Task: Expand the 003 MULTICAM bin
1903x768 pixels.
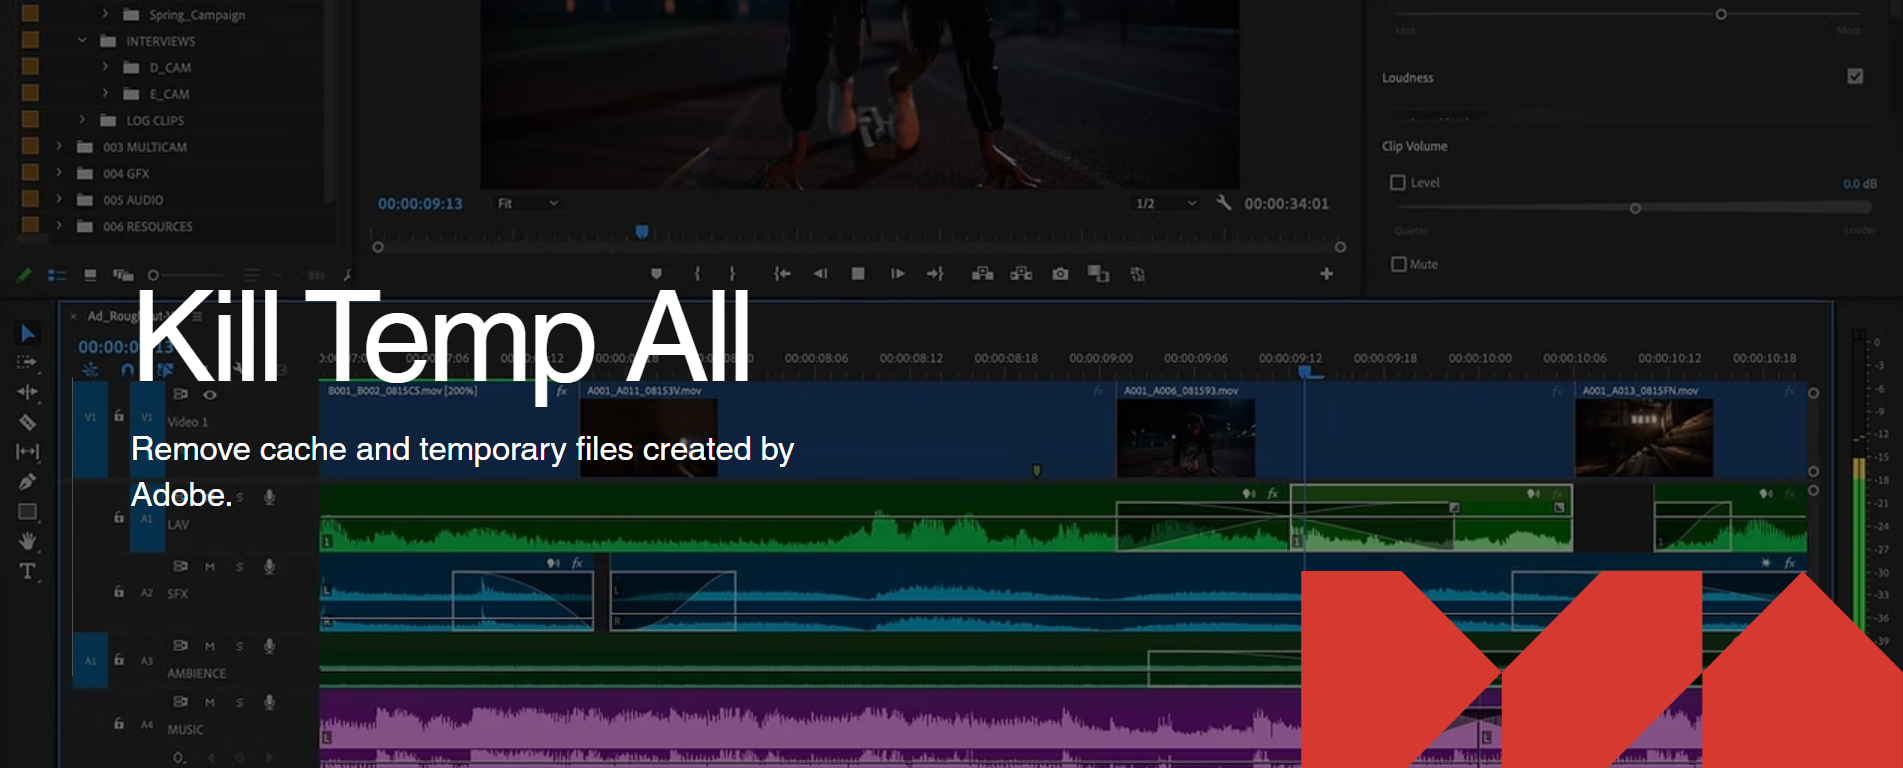Action: (59, 146)
